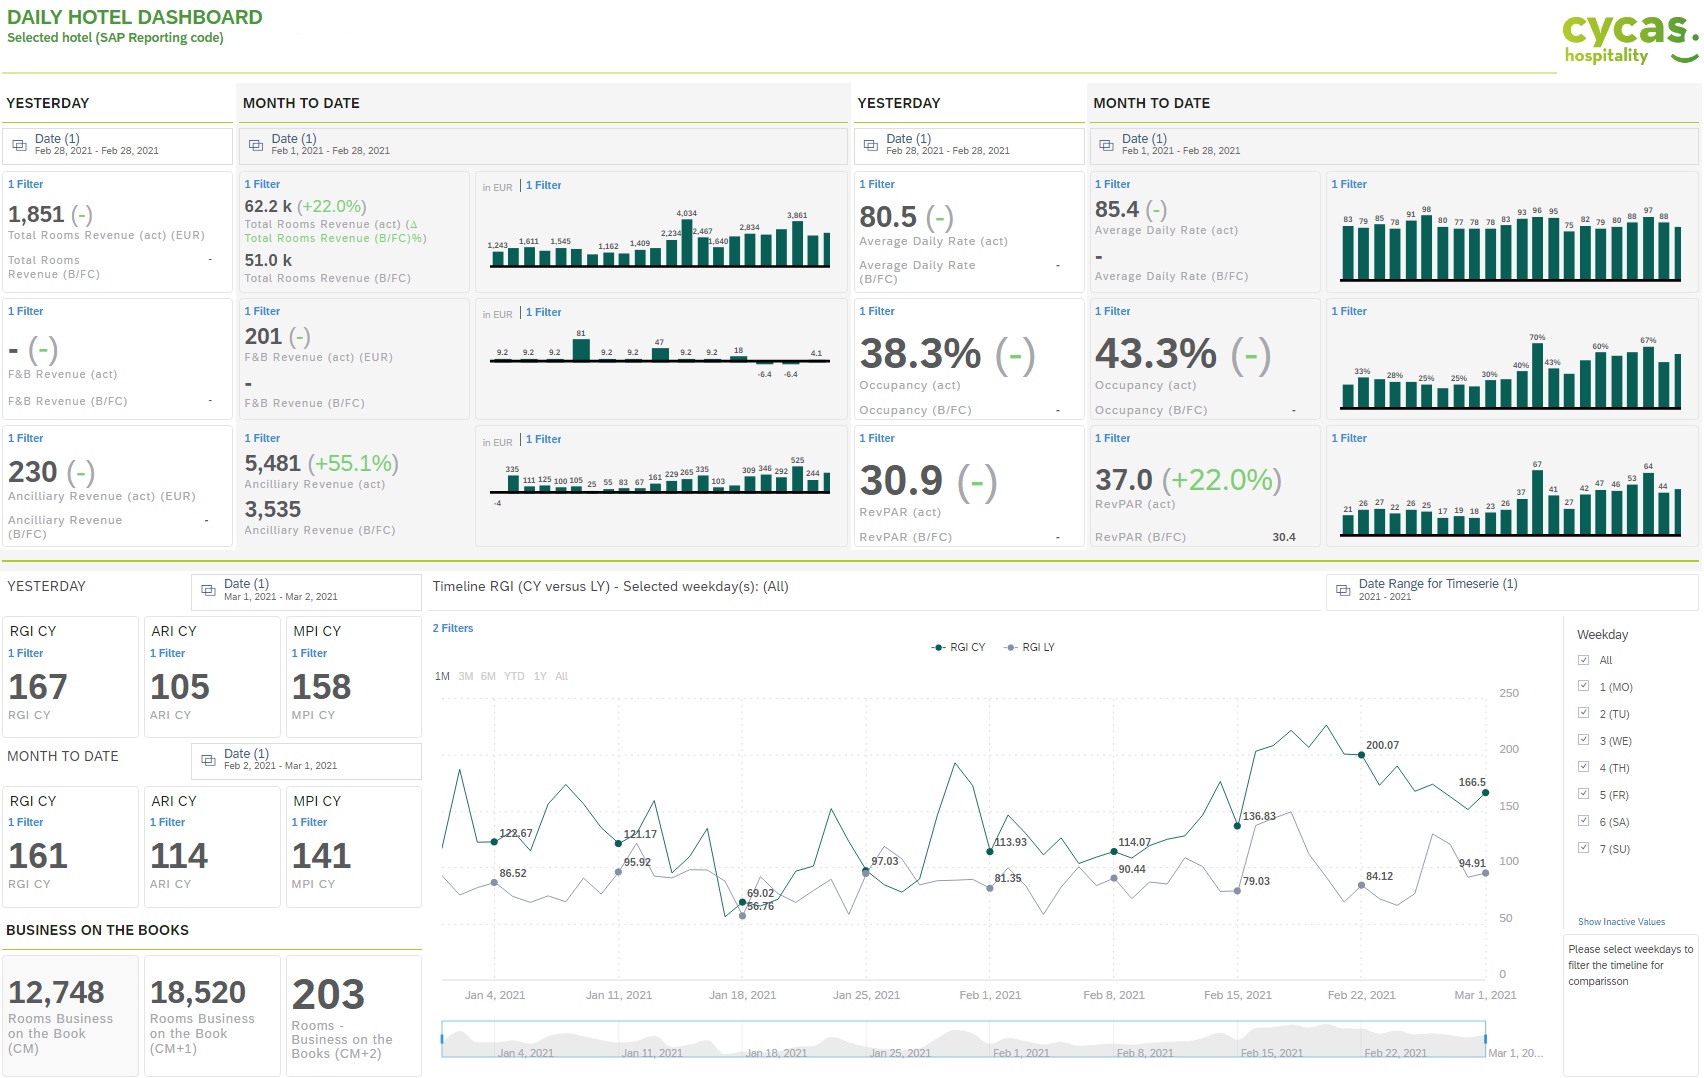Open 1 Filter link above 230 ancillary revenue
This screenshot has height=1078, width=1704.
(26, 438)
